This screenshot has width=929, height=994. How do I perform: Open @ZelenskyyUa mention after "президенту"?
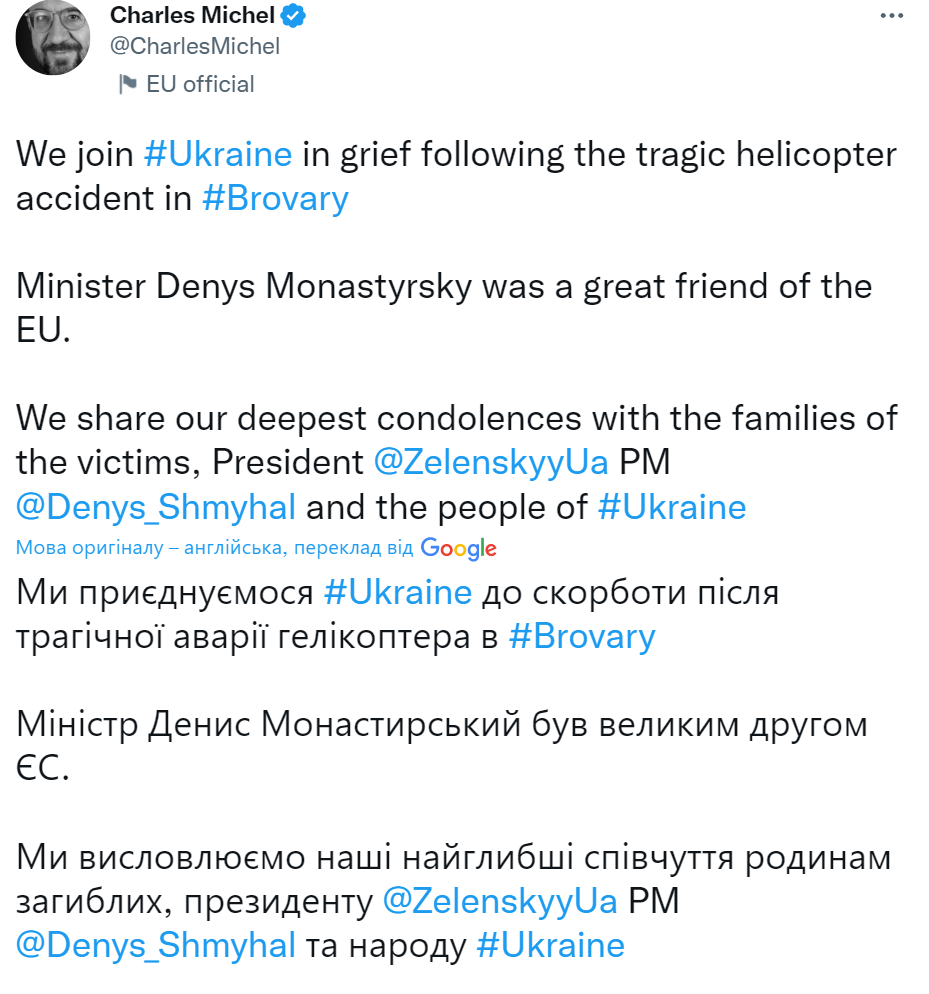500,901
